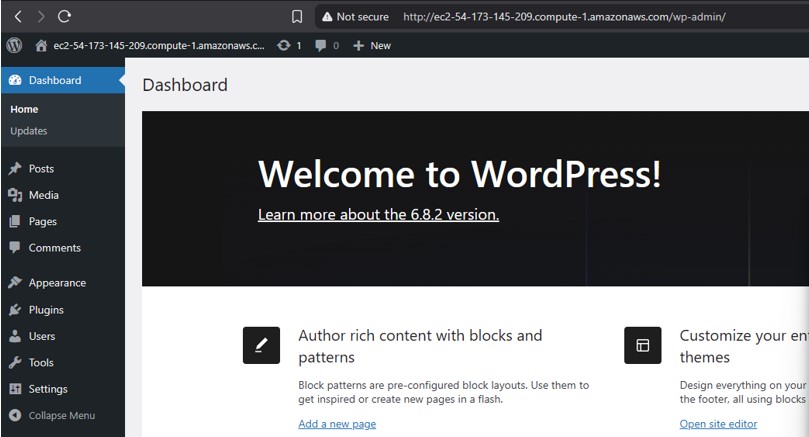
Task: Open the Updates submenu under Dashboard
Action: [x=29, y=131]
